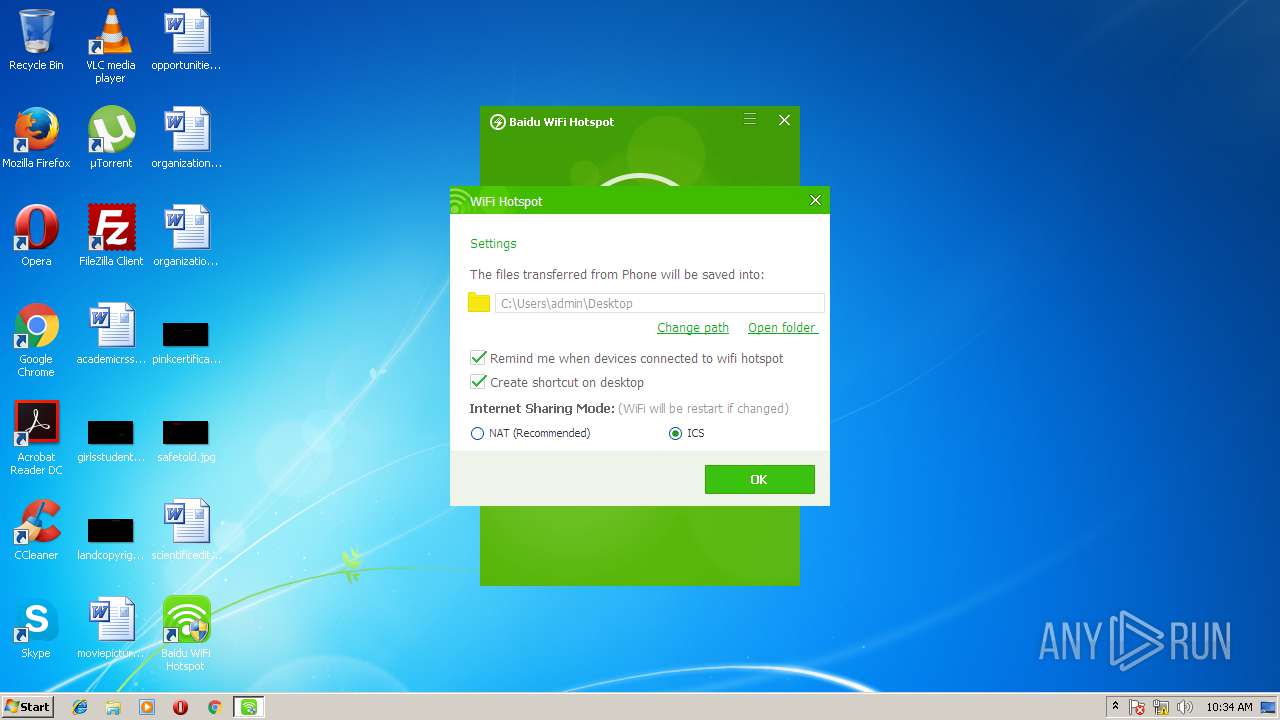Launch Opera browser desktop shortcut
The image size is (1280, 720).
(x=36, y=236)
